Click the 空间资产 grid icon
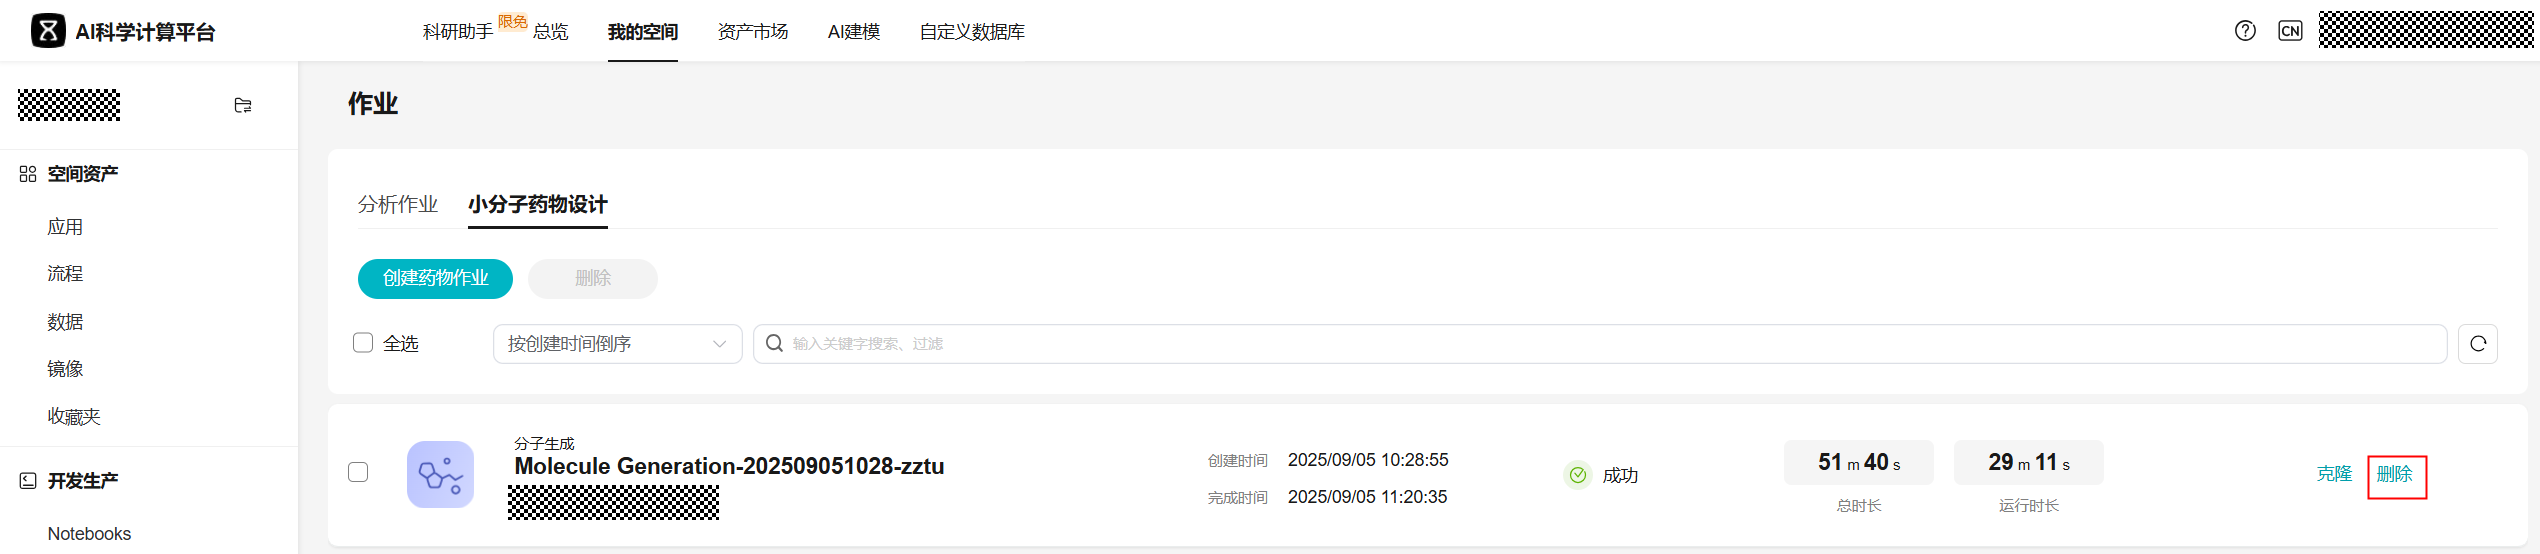Screen dimensions: 2540x554 (x=28, y=174)
